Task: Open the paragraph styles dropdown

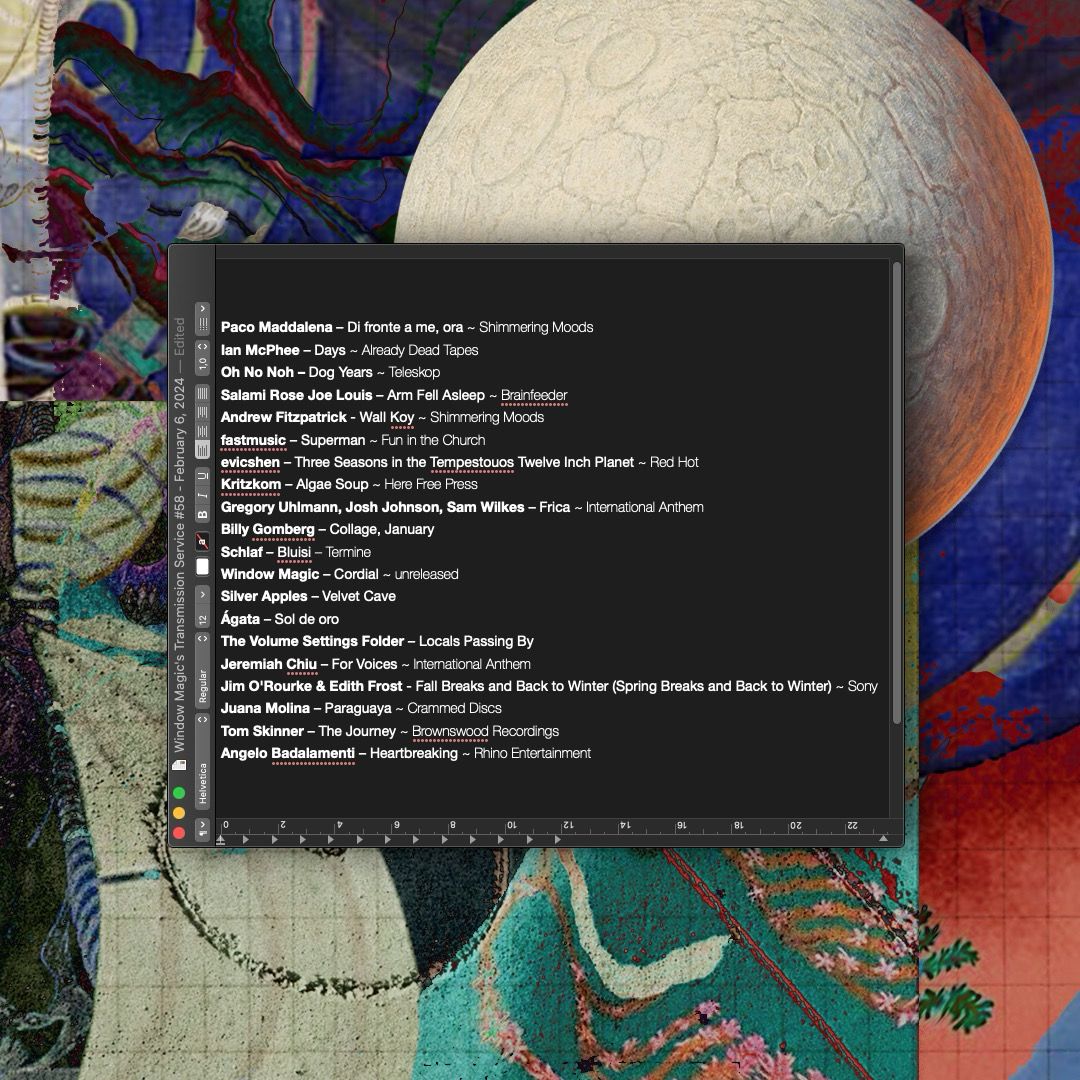Action: 202,828
